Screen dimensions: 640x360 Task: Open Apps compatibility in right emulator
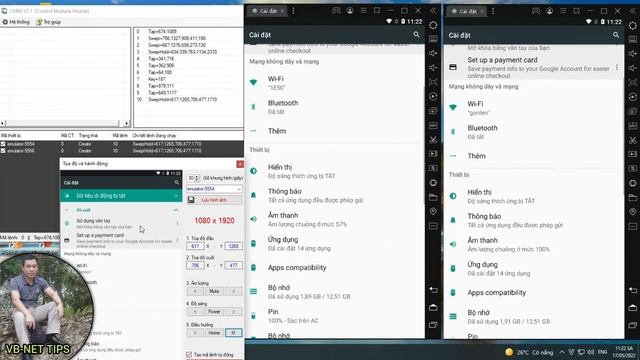coord(534,293)
